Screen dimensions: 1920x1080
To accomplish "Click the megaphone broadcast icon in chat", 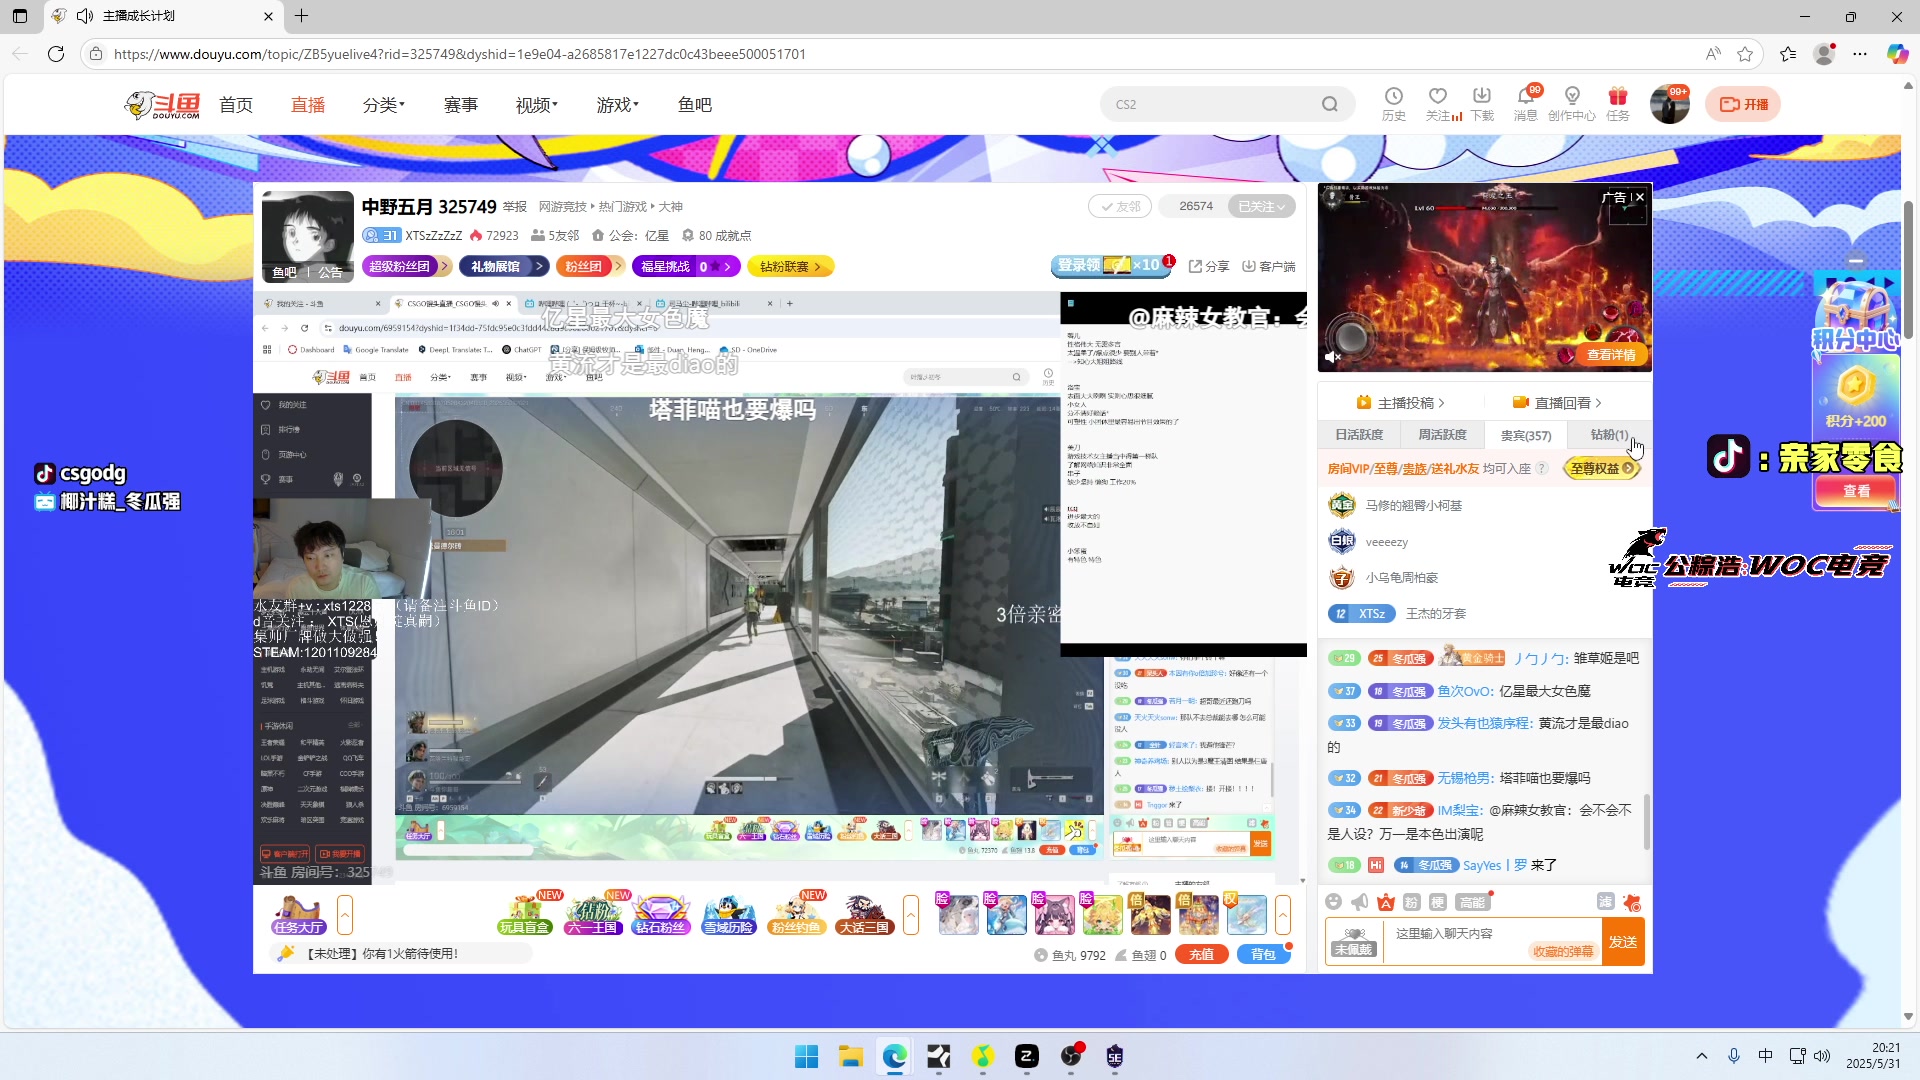I will click(1359, 902).
